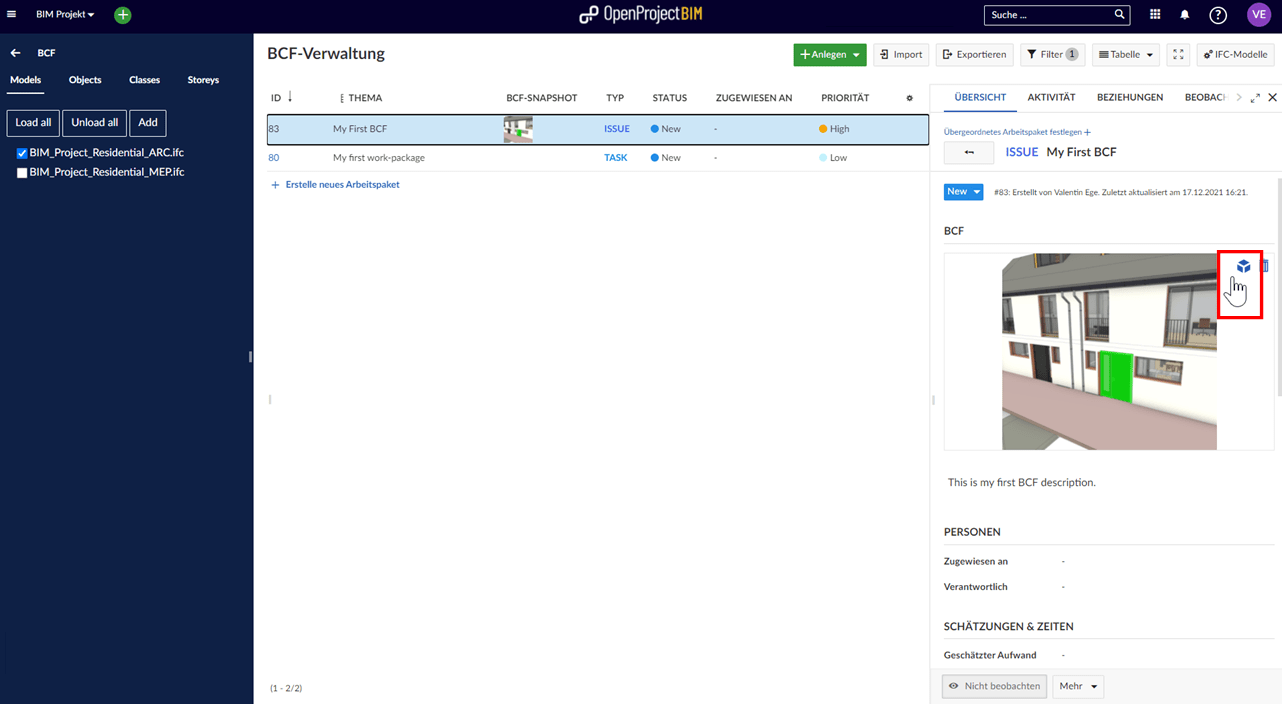Check BIM_Project_Residential_MEP.ifc model
The height and width of the screenshot is (704, 1282).
click(22, 173)
